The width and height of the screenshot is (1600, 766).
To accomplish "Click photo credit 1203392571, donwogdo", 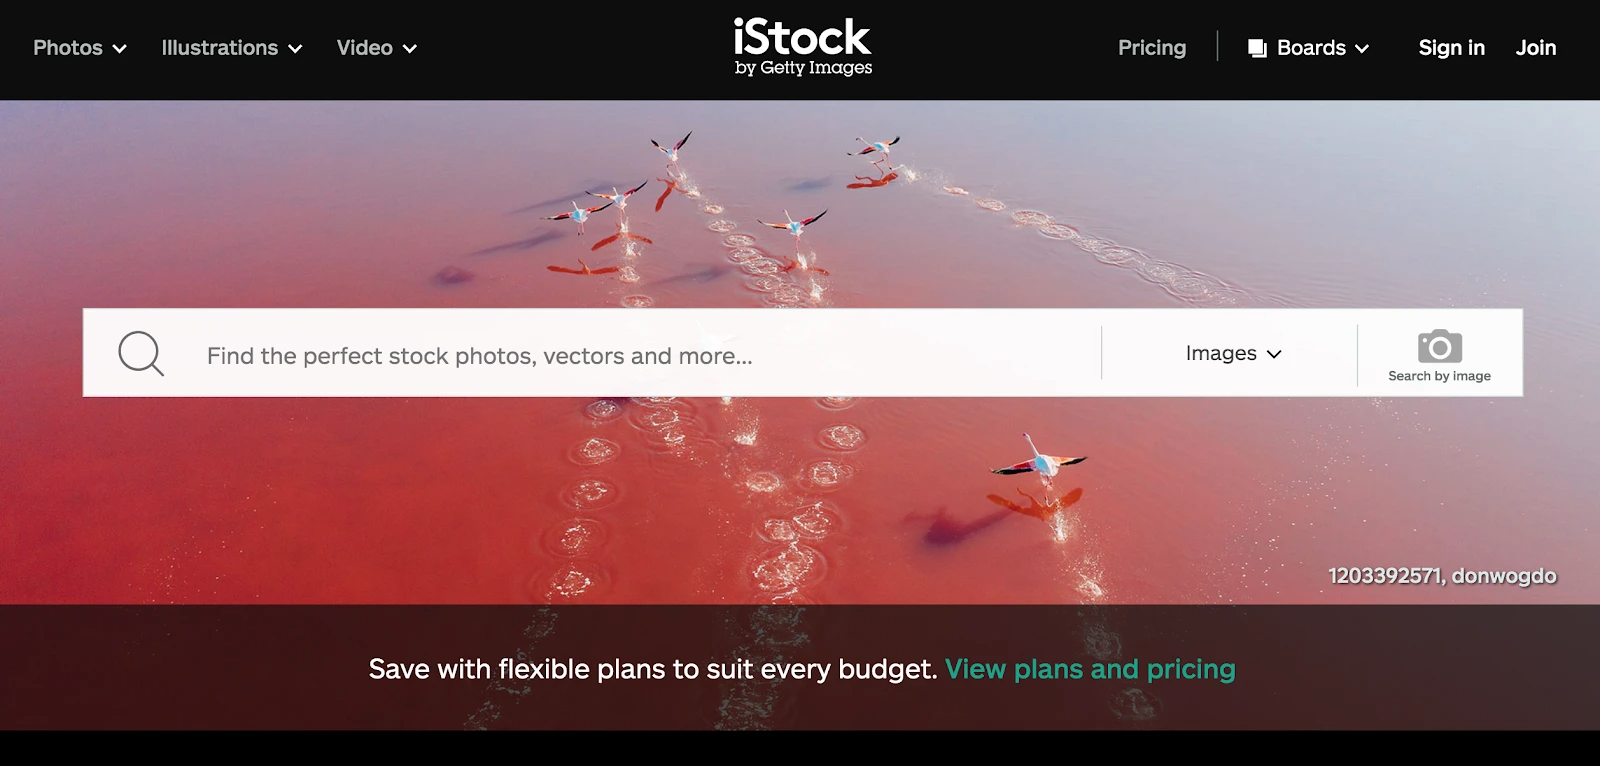I will [1442, 576].
